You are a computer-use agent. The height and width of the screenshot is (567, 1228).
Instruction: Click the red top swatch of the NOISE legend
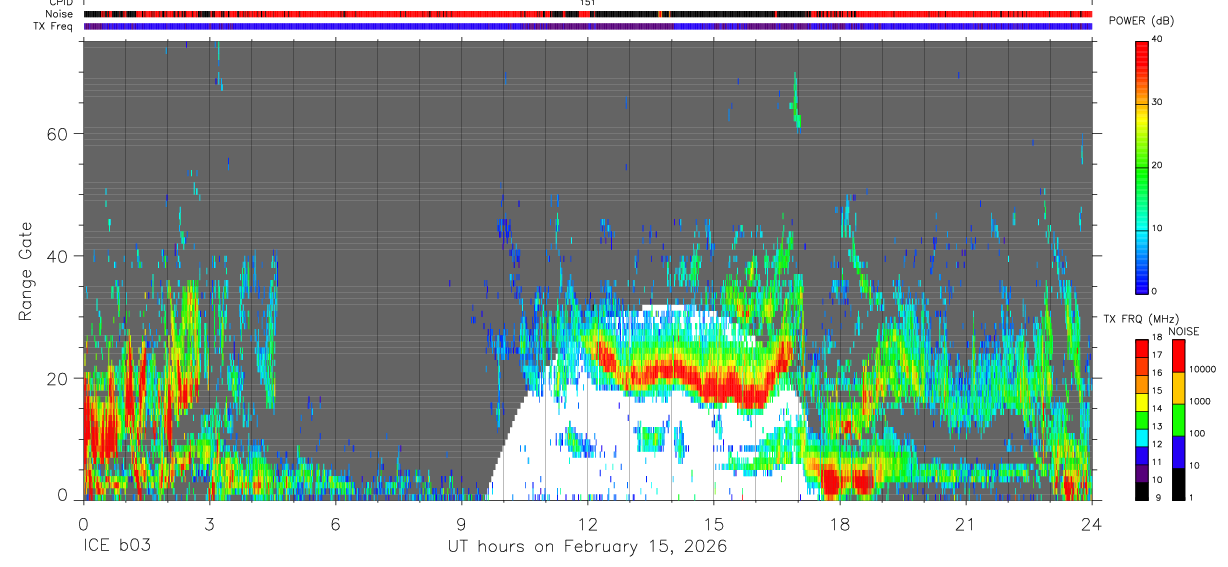1178,356
